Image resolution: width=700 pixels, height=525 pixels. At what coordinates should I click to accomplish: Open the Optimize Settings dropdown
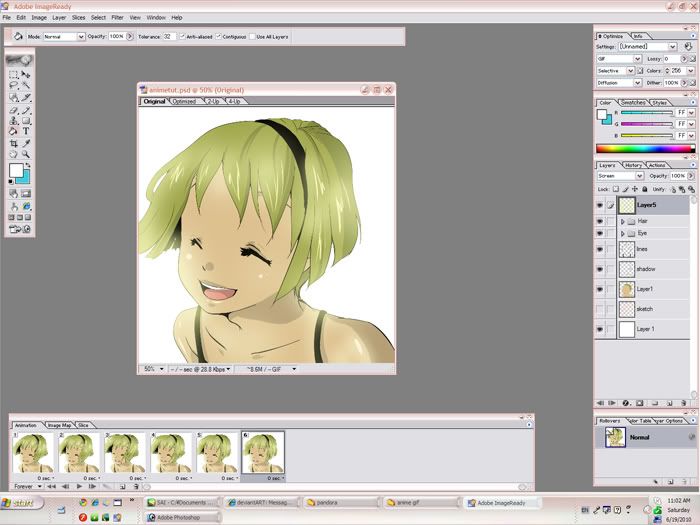click(648, 46)
